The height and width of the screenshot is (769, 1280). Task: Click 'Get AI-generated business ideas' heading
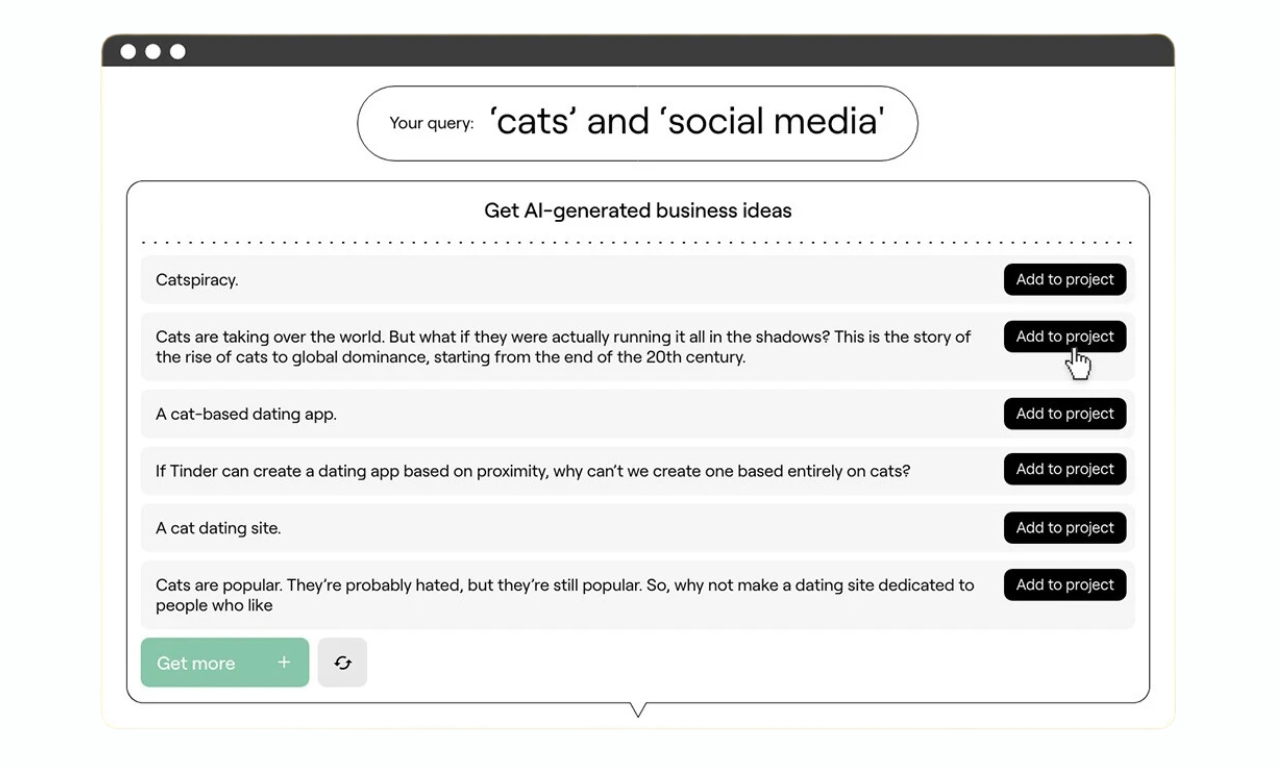(638, 211)
